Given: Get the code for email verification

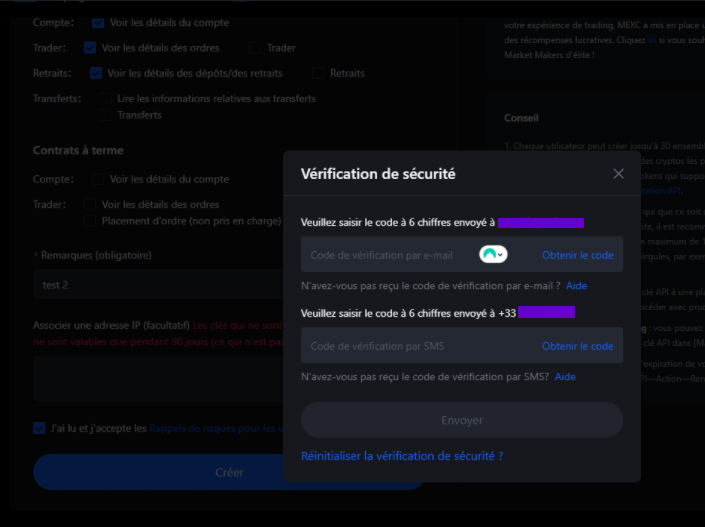Looking at the screenshot, I should pos(577,255).
